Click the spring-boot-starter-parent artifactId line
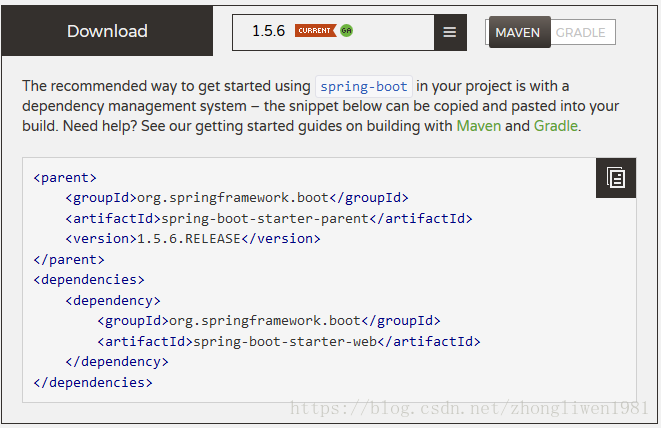The width and height of the screenshot is (661, 428). click(x=269, y=218)
